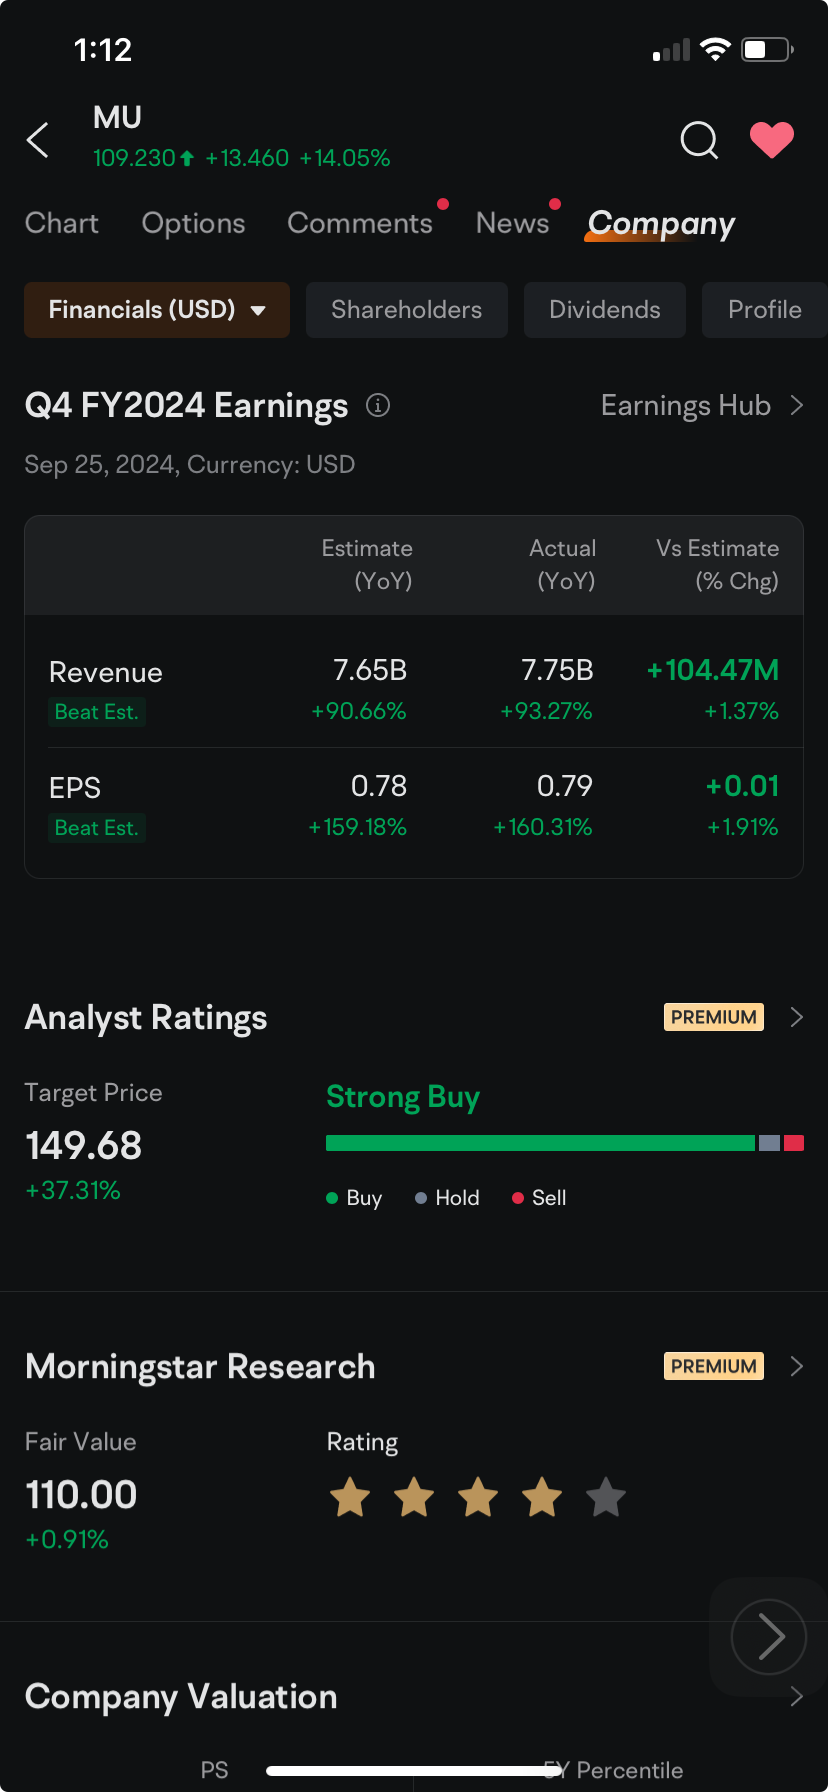Tap the Analyst Ratings PREMIUM badge
828x1792 pixels.
point(713,1017)
